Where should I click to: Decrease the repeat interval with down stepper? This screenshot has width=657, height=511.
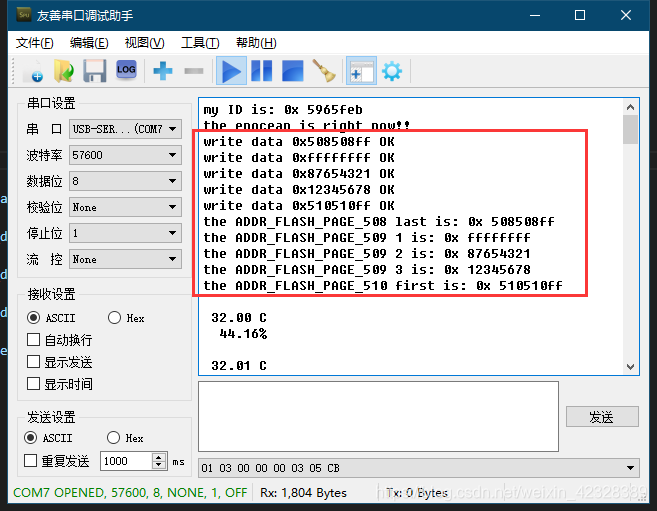pos(159,465)
